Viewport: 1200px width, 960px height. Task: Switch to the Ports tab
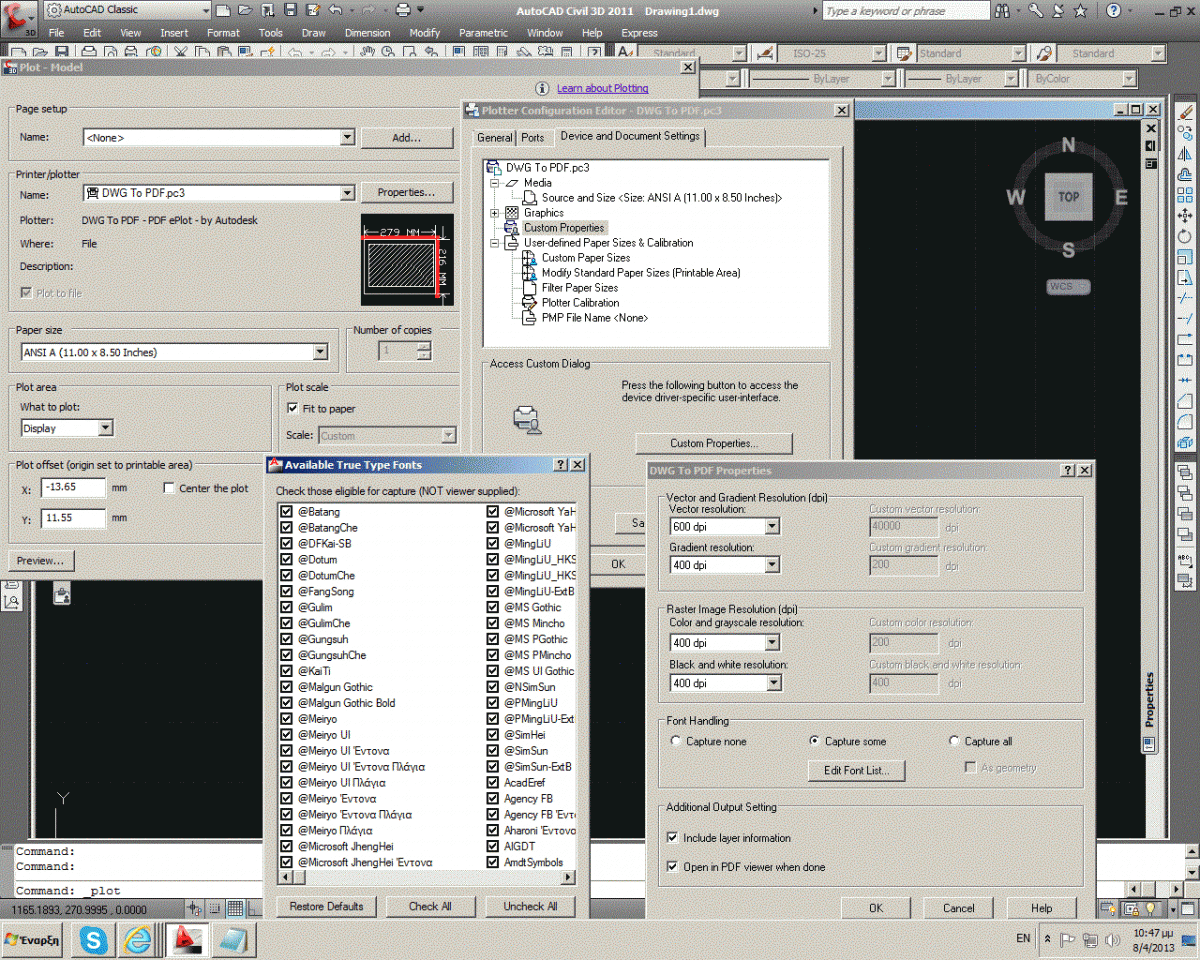click(x=533, y=137)
